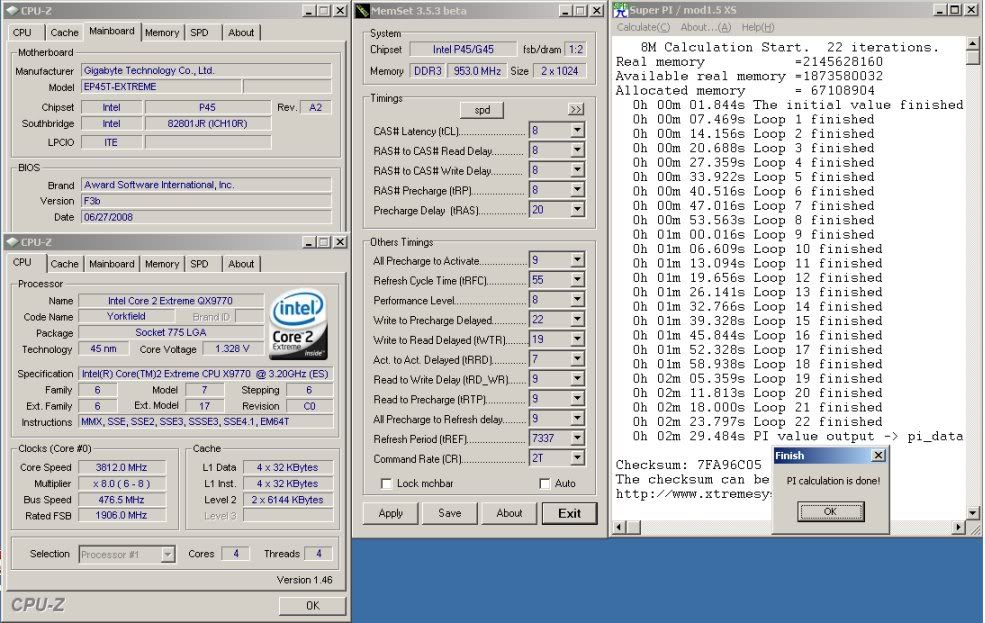The image size is (985, 623).
Task: Open the RAS# to CAS# Read Delay dropdown
Action: click(577, 151)
